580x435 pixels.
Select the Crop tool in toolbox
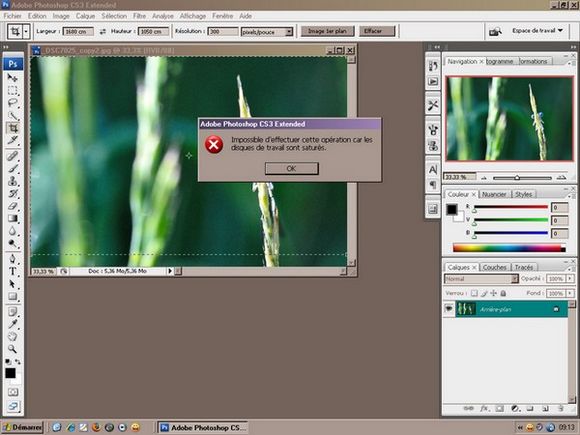[13, 128]
